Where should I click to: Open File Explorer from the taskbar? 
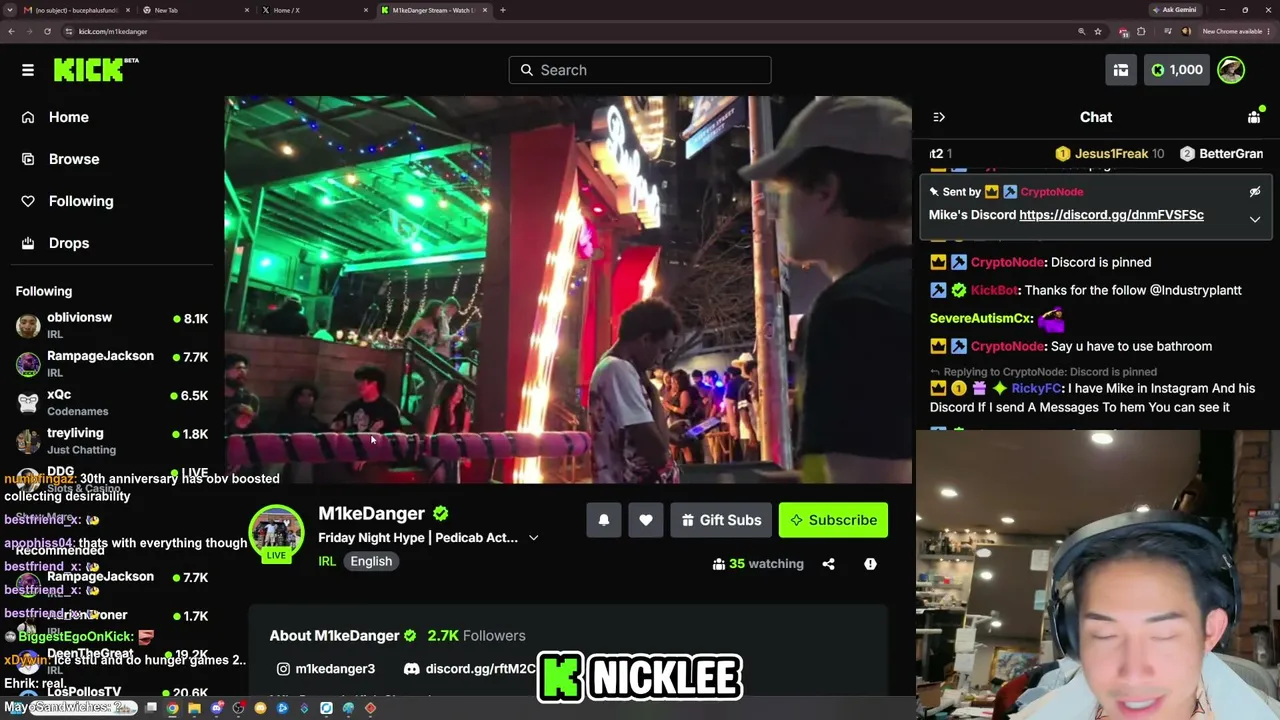195,708
